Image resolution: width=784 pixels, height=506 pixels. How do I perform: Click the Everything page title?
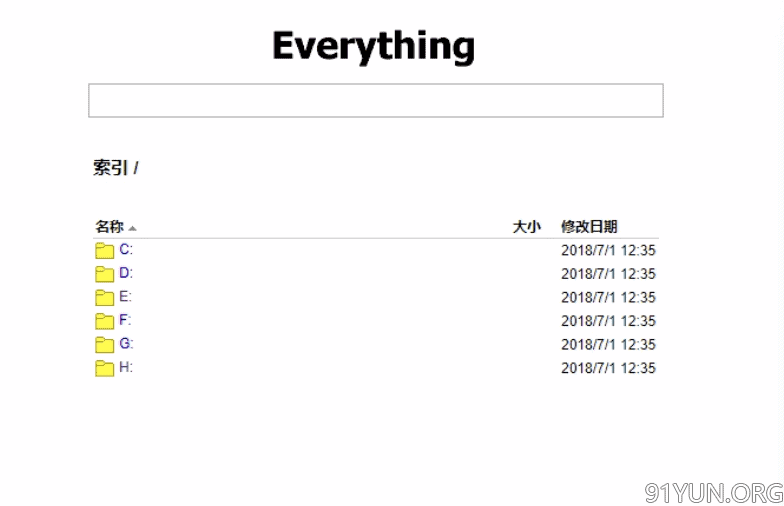point(374,46)
